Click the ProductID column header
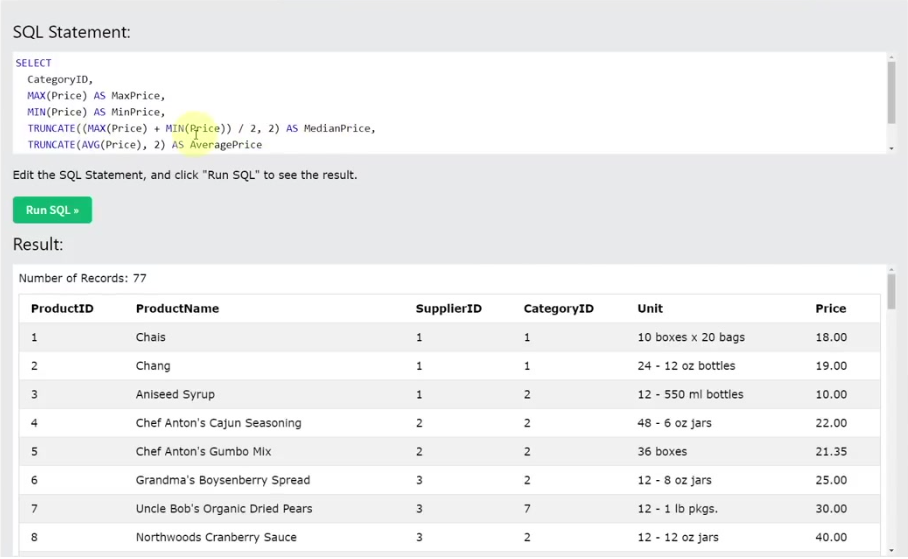This screenshot has height=559, width=908. tap(62, 309)
